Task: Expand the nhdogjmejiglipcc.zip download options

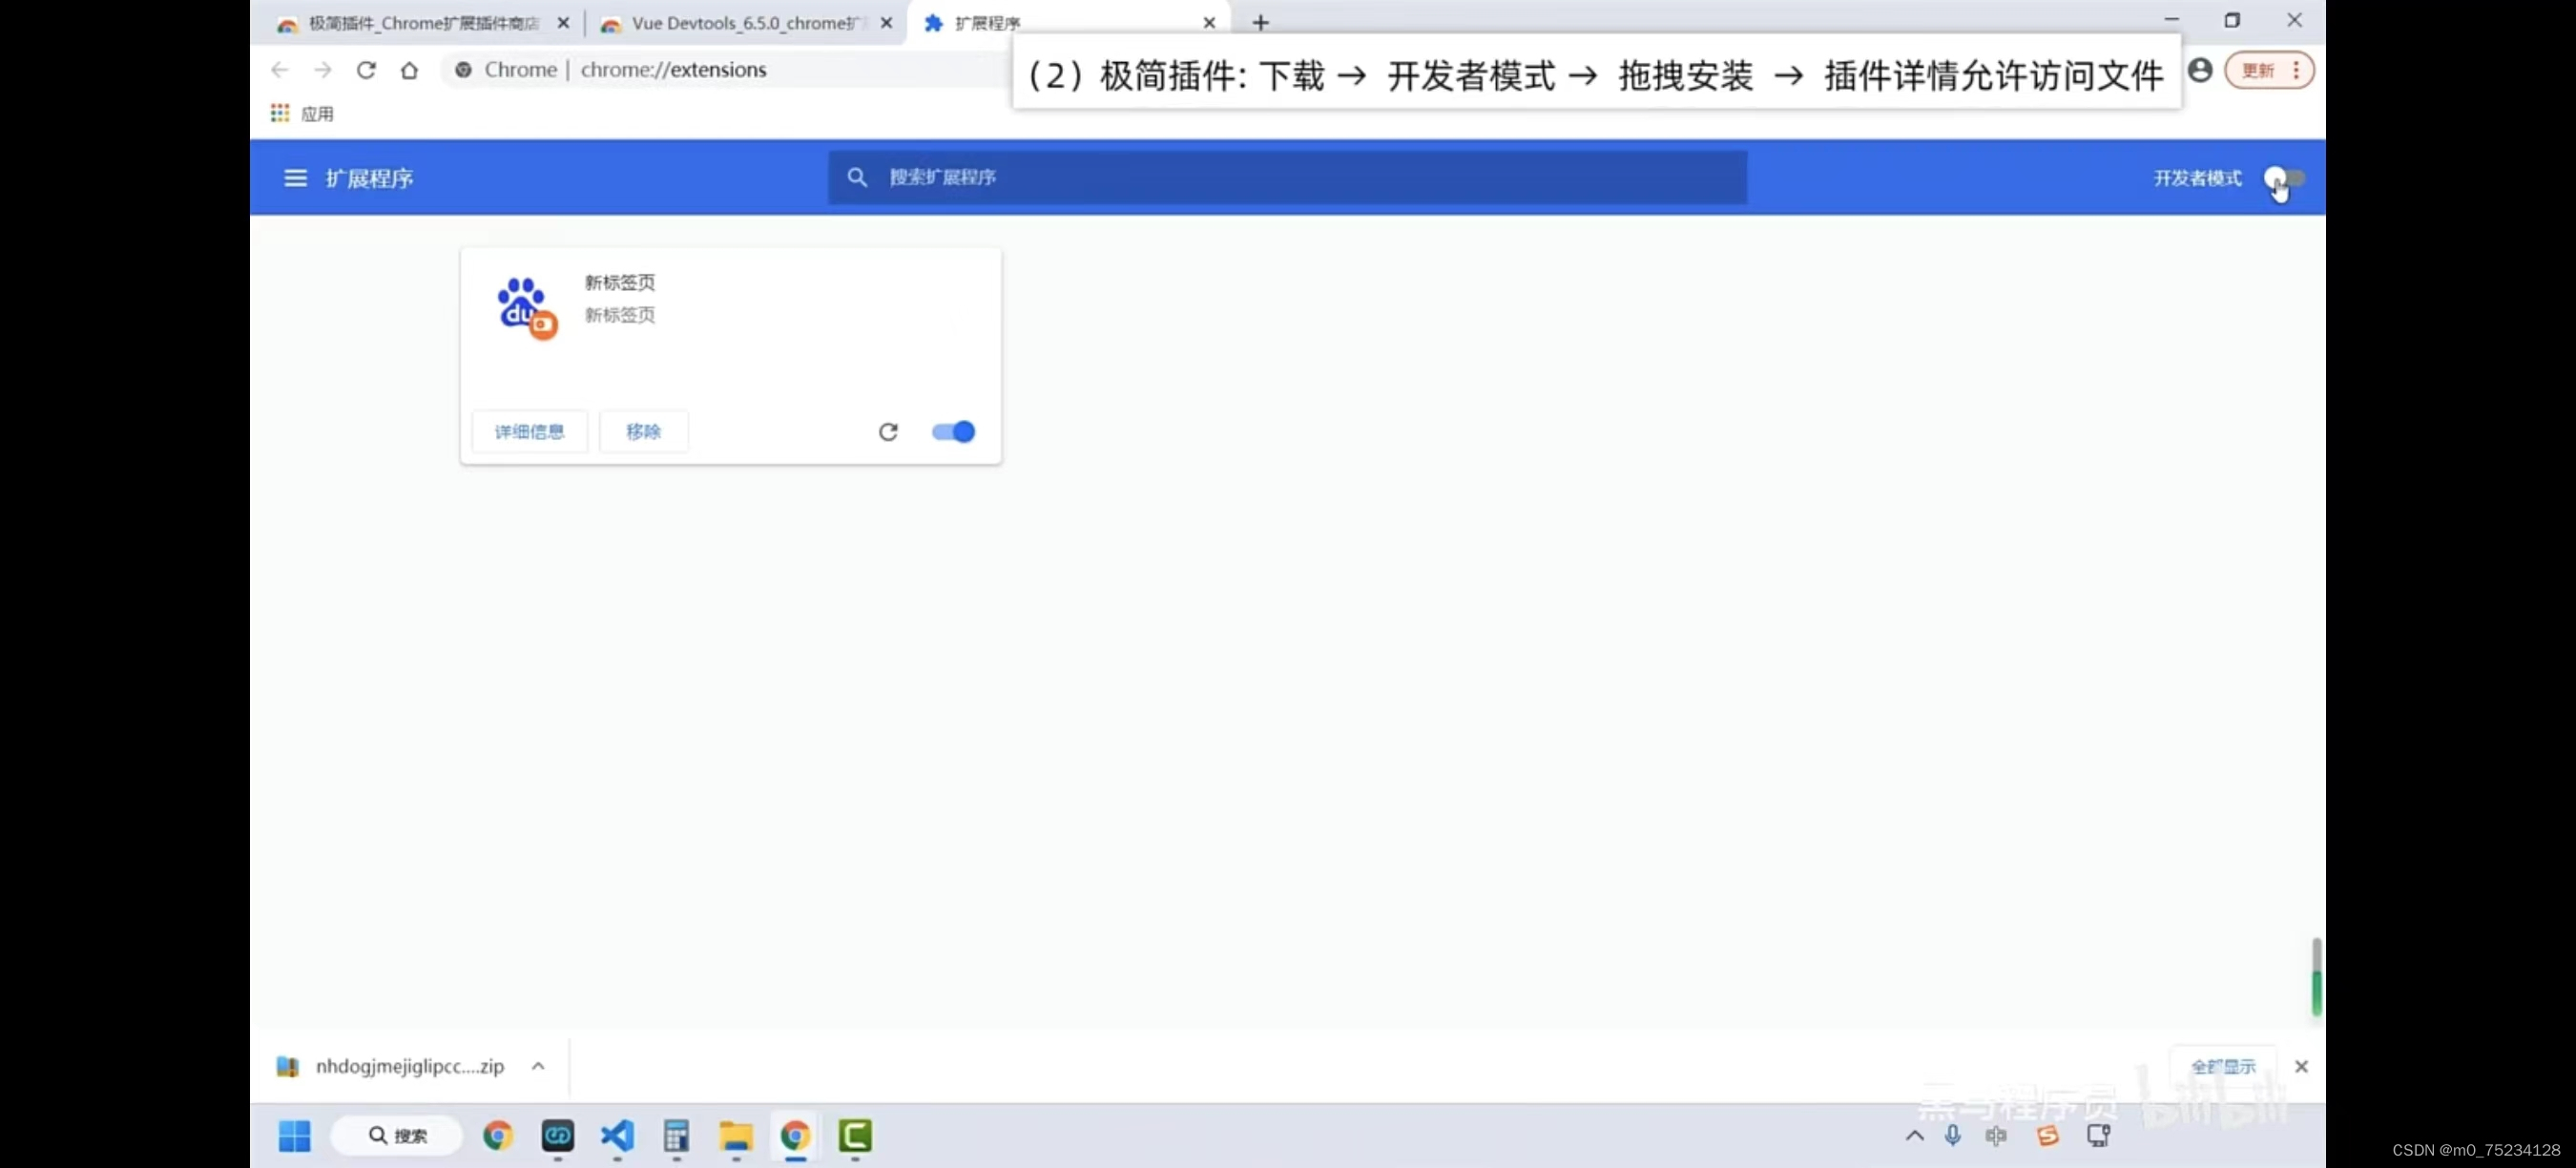Action: pos(538,1066)
